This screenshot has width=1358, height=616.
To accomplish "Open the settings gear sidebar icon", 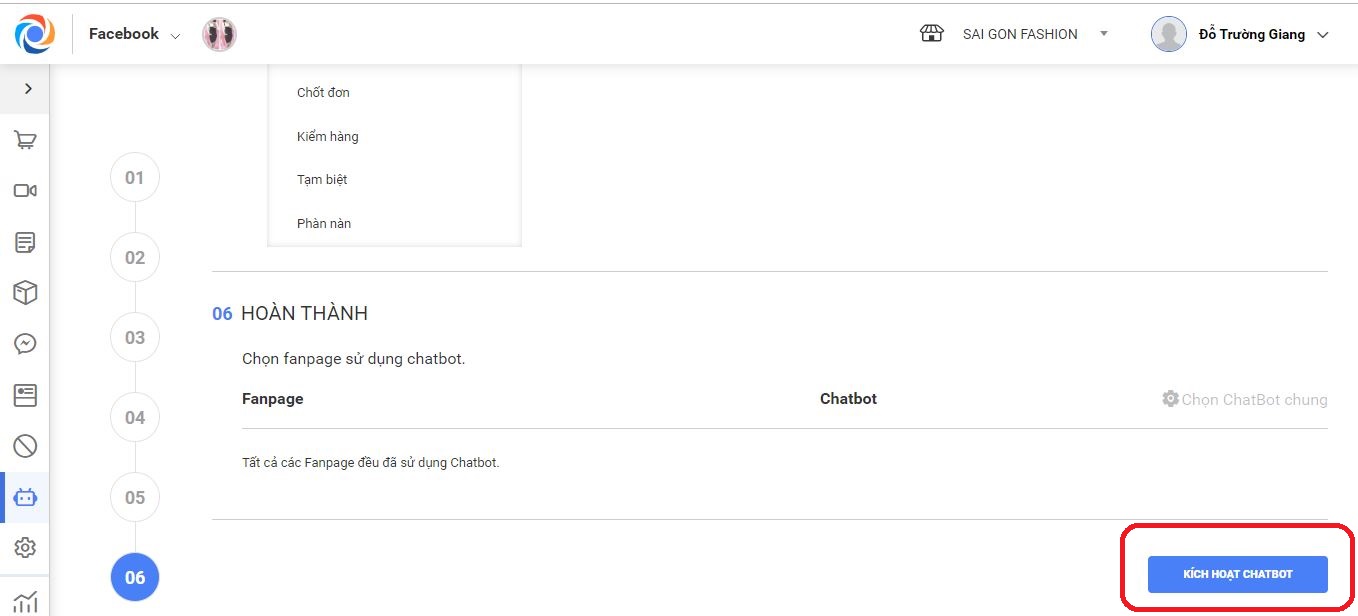I will (x=25, y=548).
